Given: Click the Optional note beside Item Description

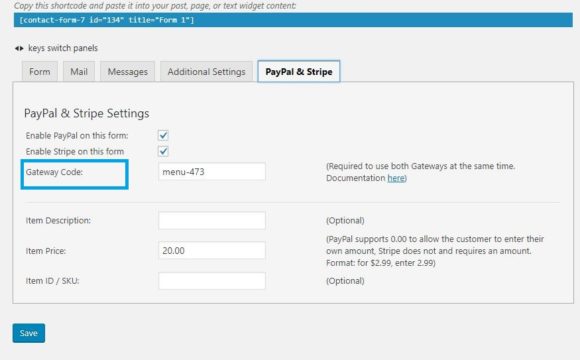Looking at the screenshot, I should [x=345, y=221].
